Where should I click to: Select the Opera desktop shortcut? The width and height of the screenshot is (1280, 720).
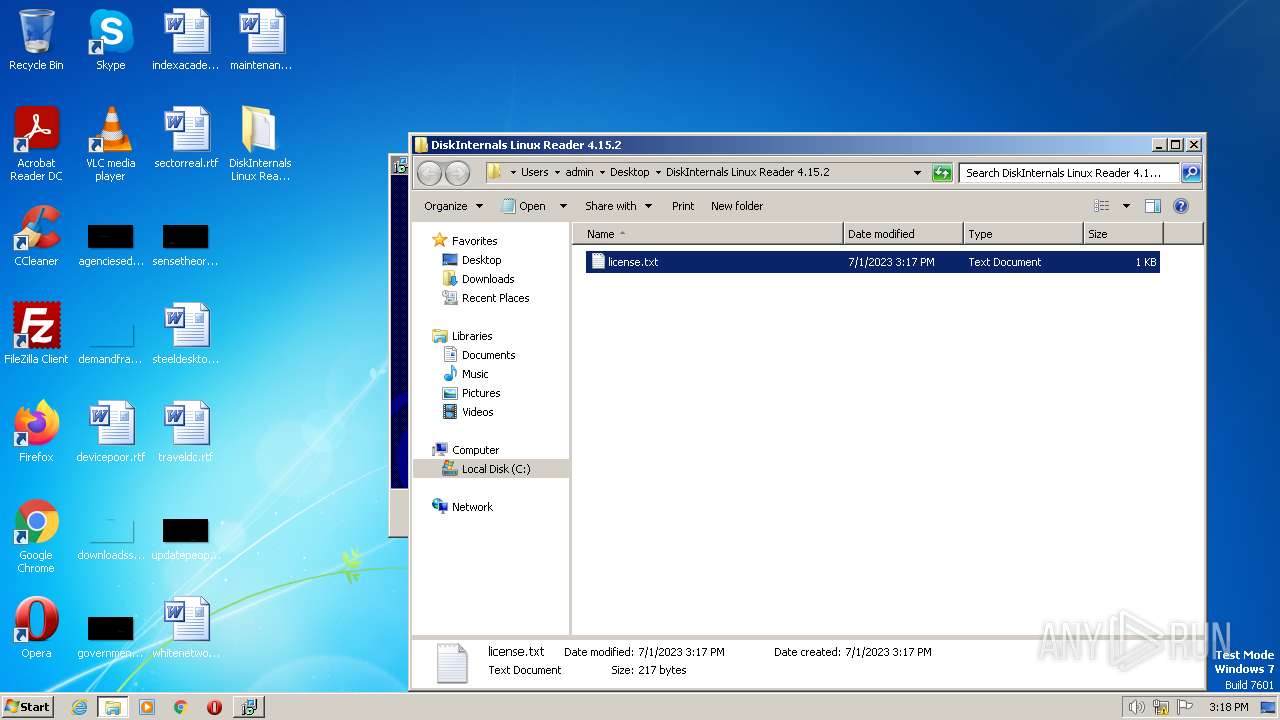pyautogui.click(x=36, y=628)
